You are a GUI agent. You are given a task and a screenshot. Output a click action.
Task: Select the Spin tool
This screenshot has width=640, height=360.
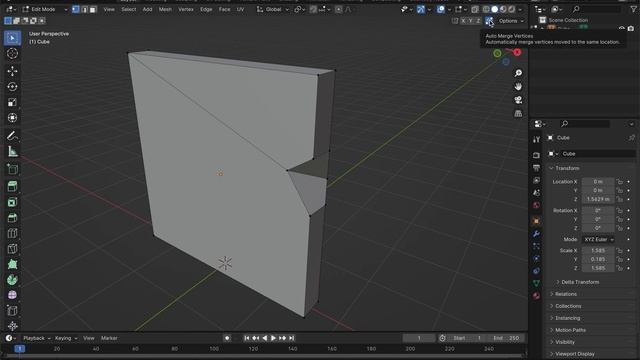[12, 280]
